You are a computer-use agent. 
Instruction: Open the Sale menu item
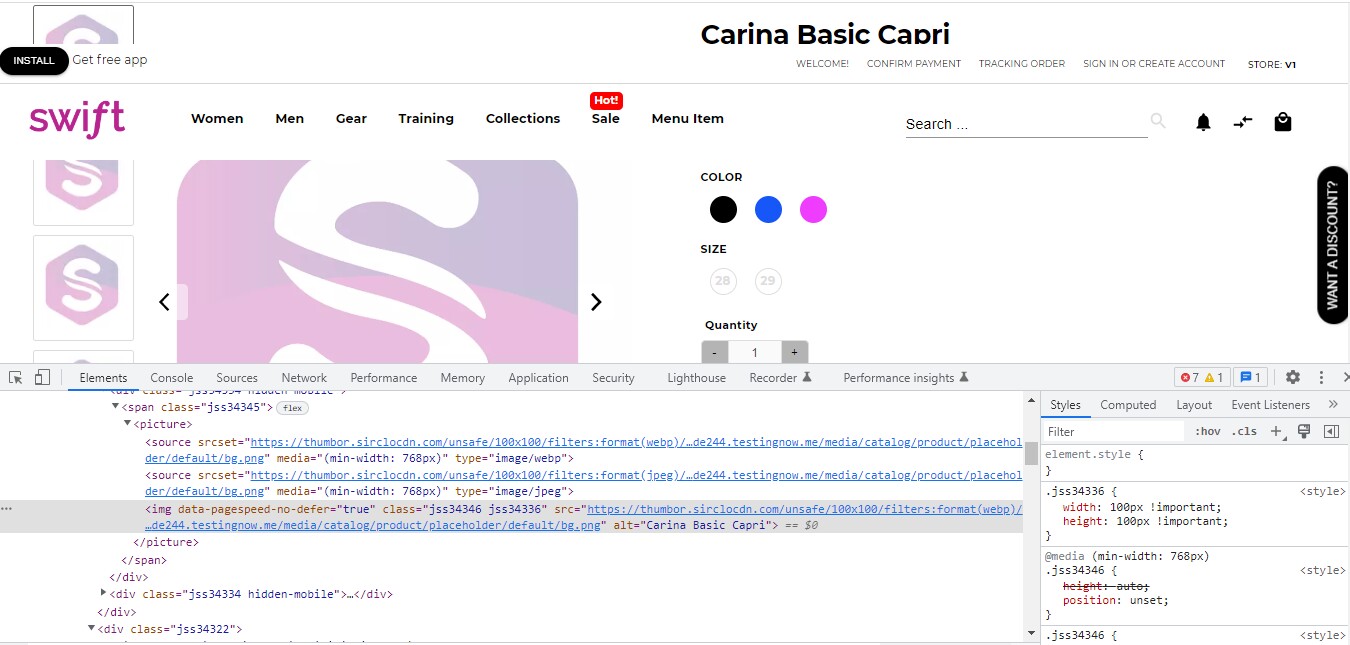coord(606,118)
